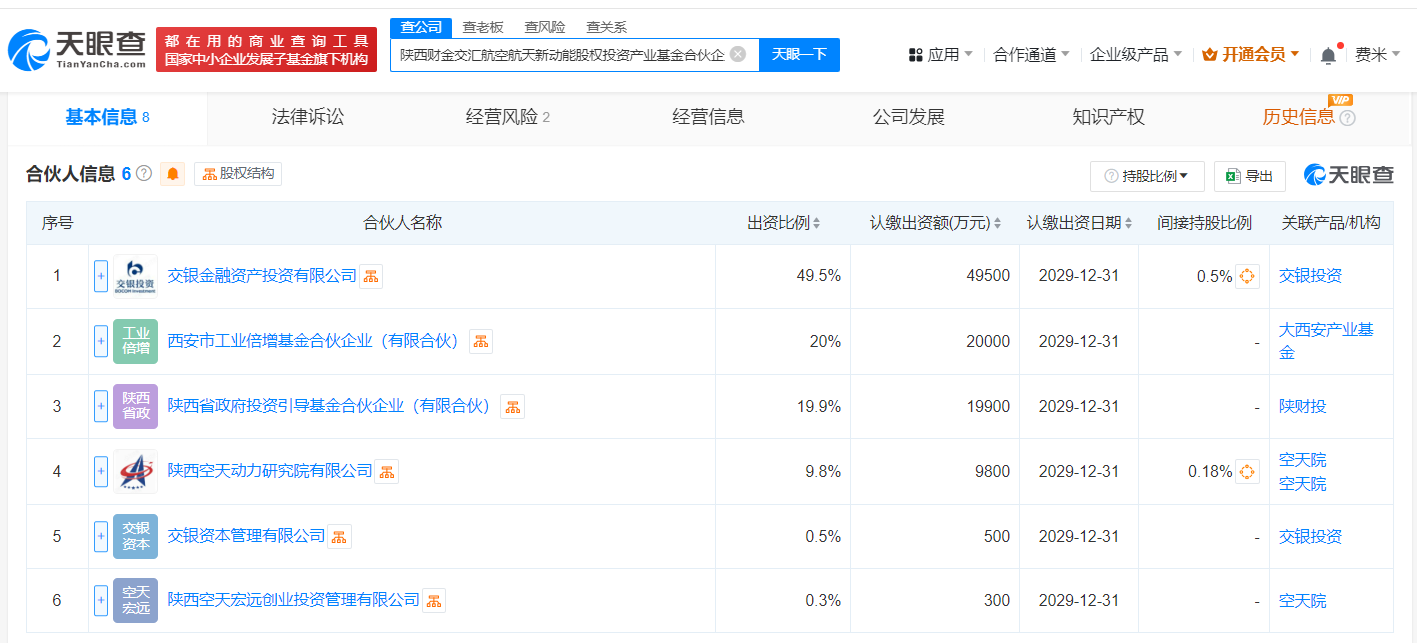This screenshot has width=1417, height=643.
Task: Sort by 认缴出资额 column
Action: [935, 223]
